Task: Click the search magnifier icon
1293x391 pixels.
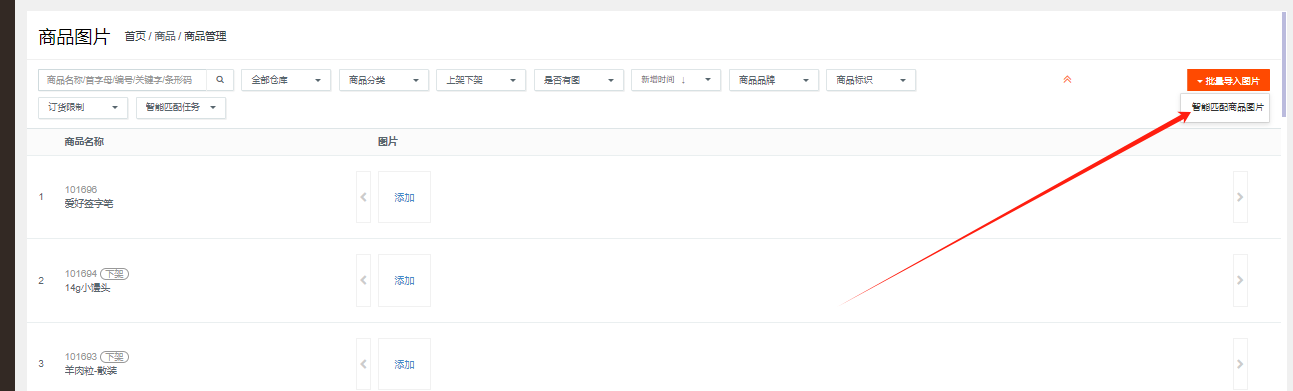Action: pyautogui.click(x=220, y=80)
